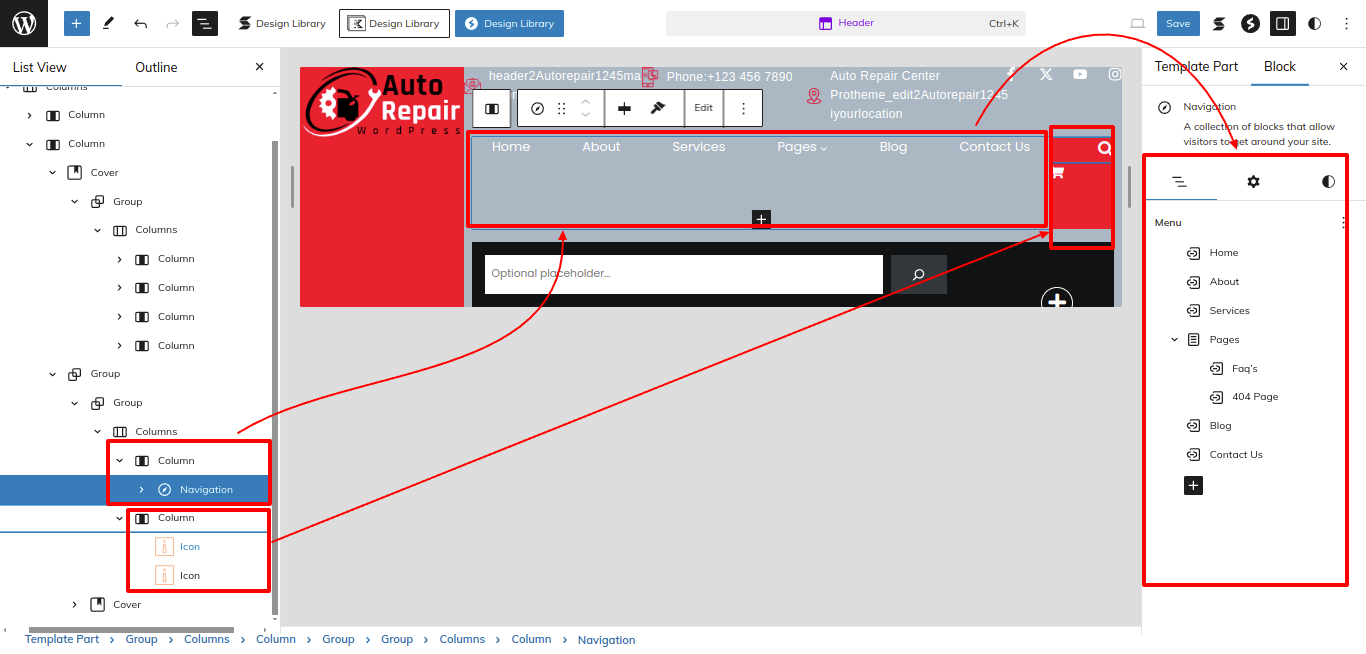
Task: Toggle the Settings sidebar panel button
Action: click(x=1282, y=23)
